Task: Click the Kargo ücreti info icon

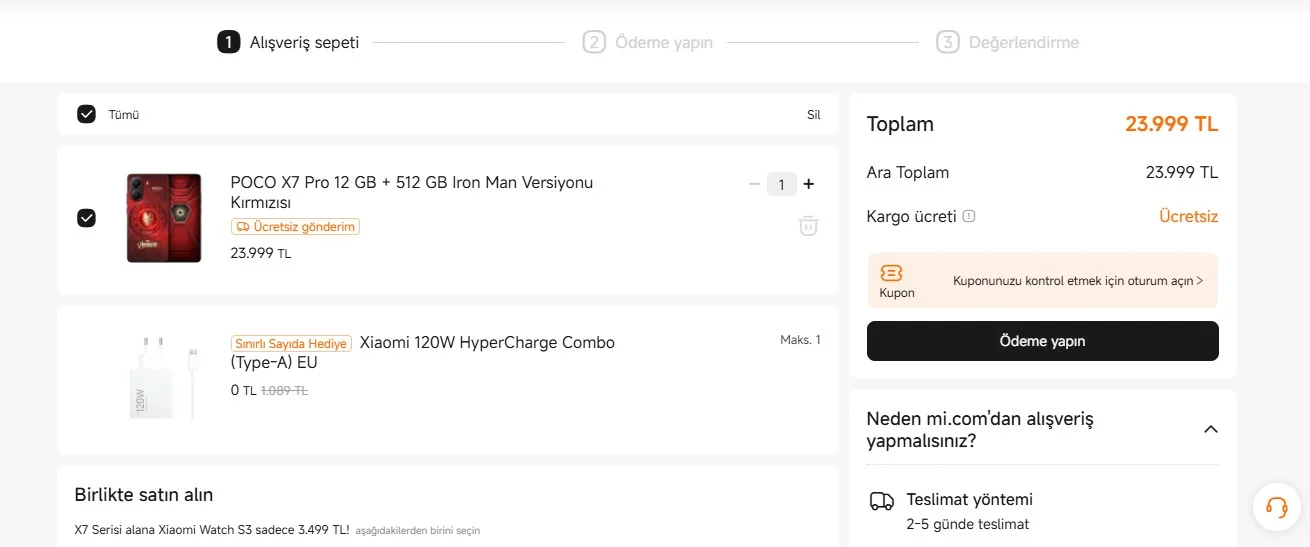Action: pyautogui.click(x=969, y=217)
